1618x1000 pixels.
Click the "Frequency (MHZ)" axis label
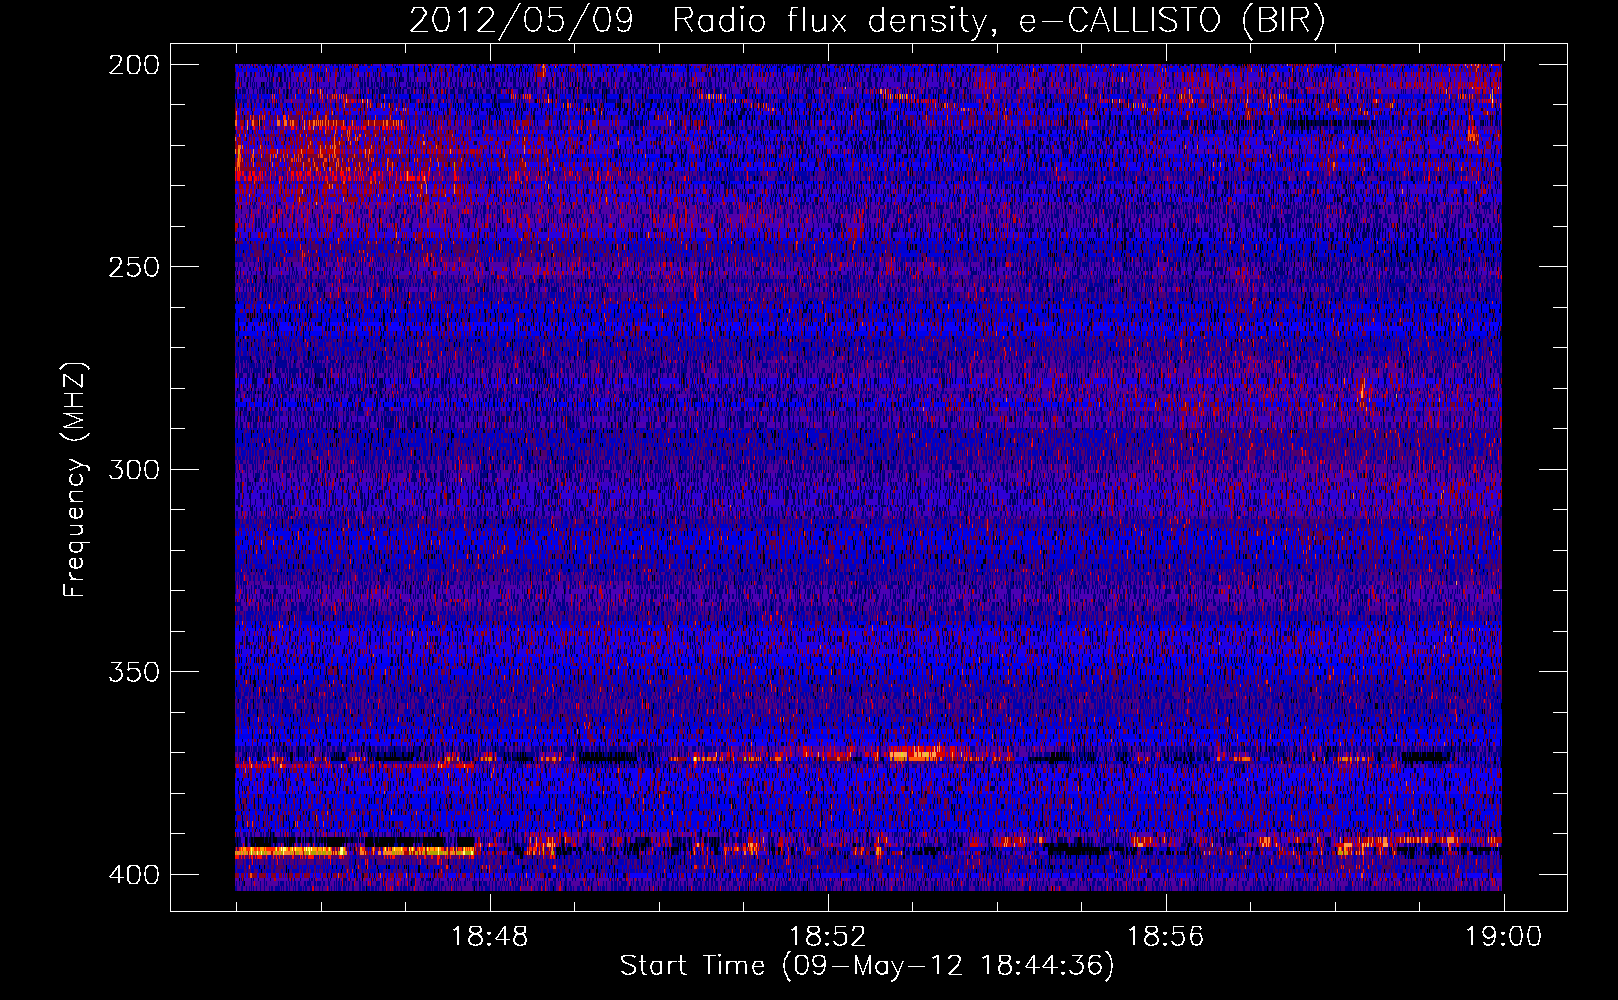click(75, 480)
